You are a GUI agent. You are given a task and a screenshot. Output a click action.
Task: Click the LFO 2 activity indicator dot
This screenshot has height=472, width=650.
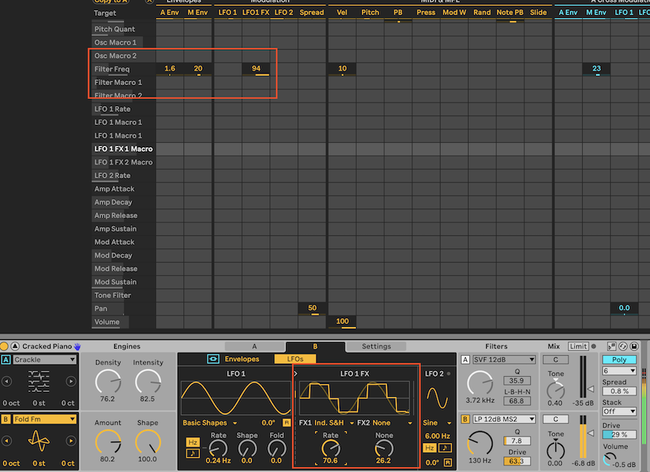[x=449, y=374]
